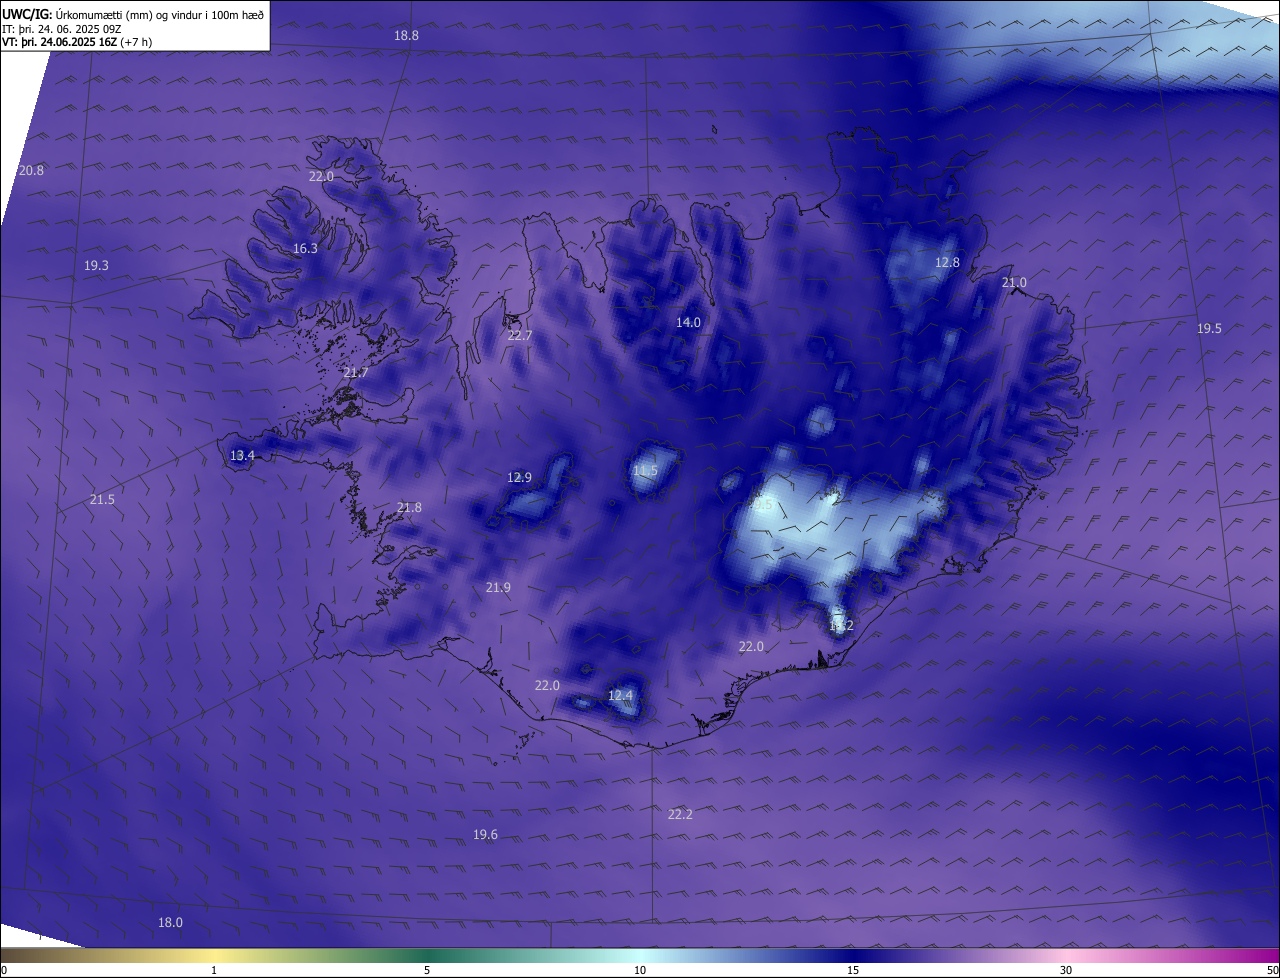
Task: Click the '5' label on the color scale
Action: tap(427, 970)
